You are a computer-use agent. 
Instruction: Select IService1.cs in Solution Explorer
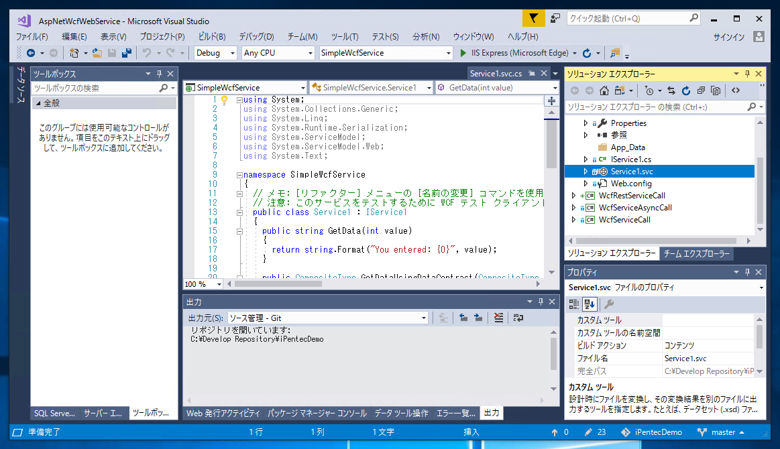[x=631, y=159]
